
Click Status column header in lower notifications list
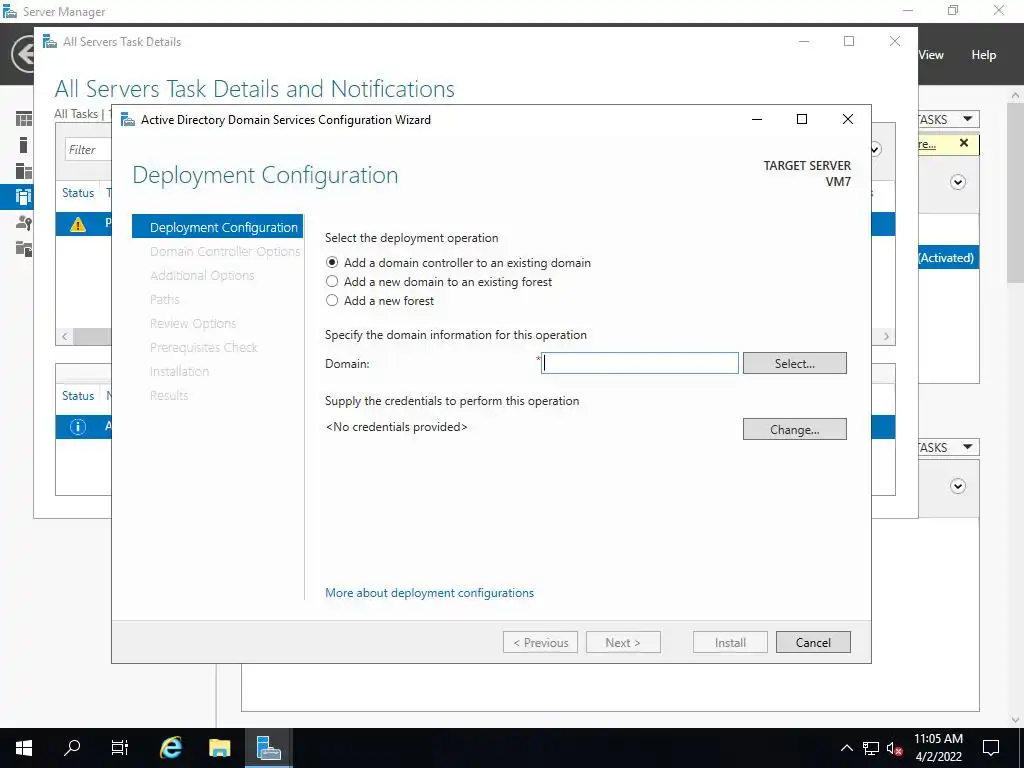(x=78, y=396)
